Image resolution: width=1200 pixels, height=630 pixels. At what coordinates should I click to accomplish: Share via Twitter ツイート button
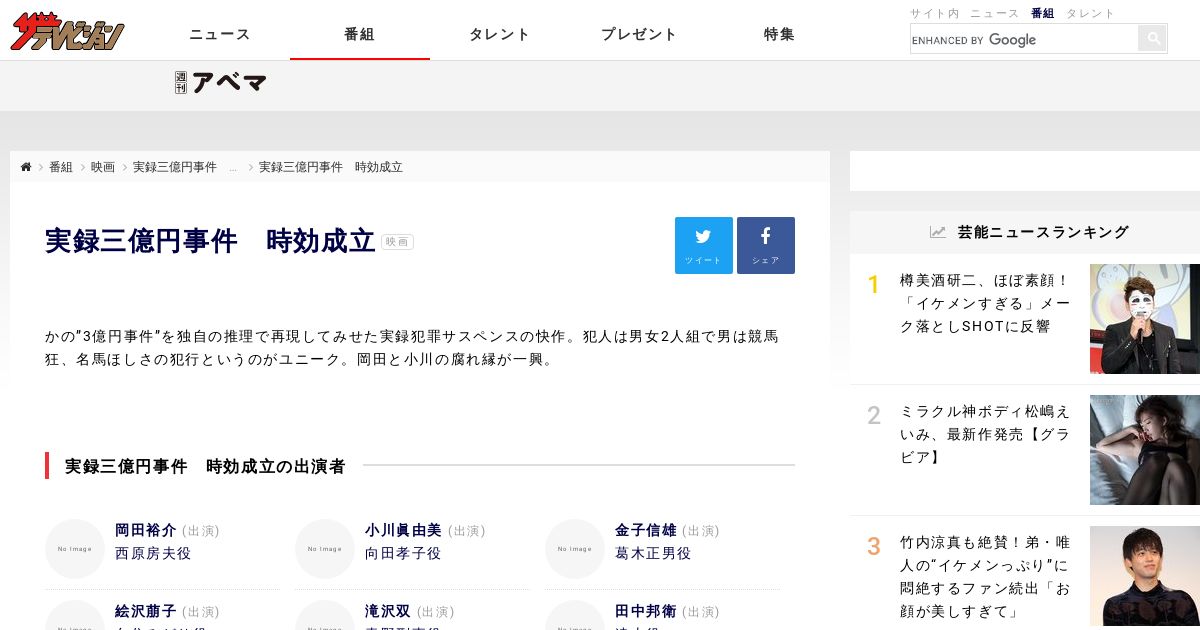point(704,245)
